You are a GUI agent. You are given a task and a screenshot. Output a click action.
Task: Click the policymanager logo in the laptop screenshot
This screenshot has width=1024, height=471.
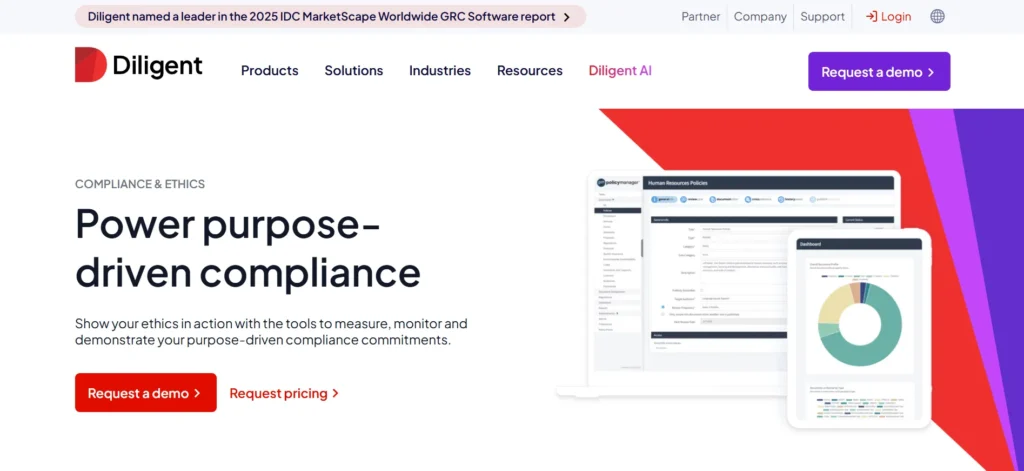click(617, 183)
